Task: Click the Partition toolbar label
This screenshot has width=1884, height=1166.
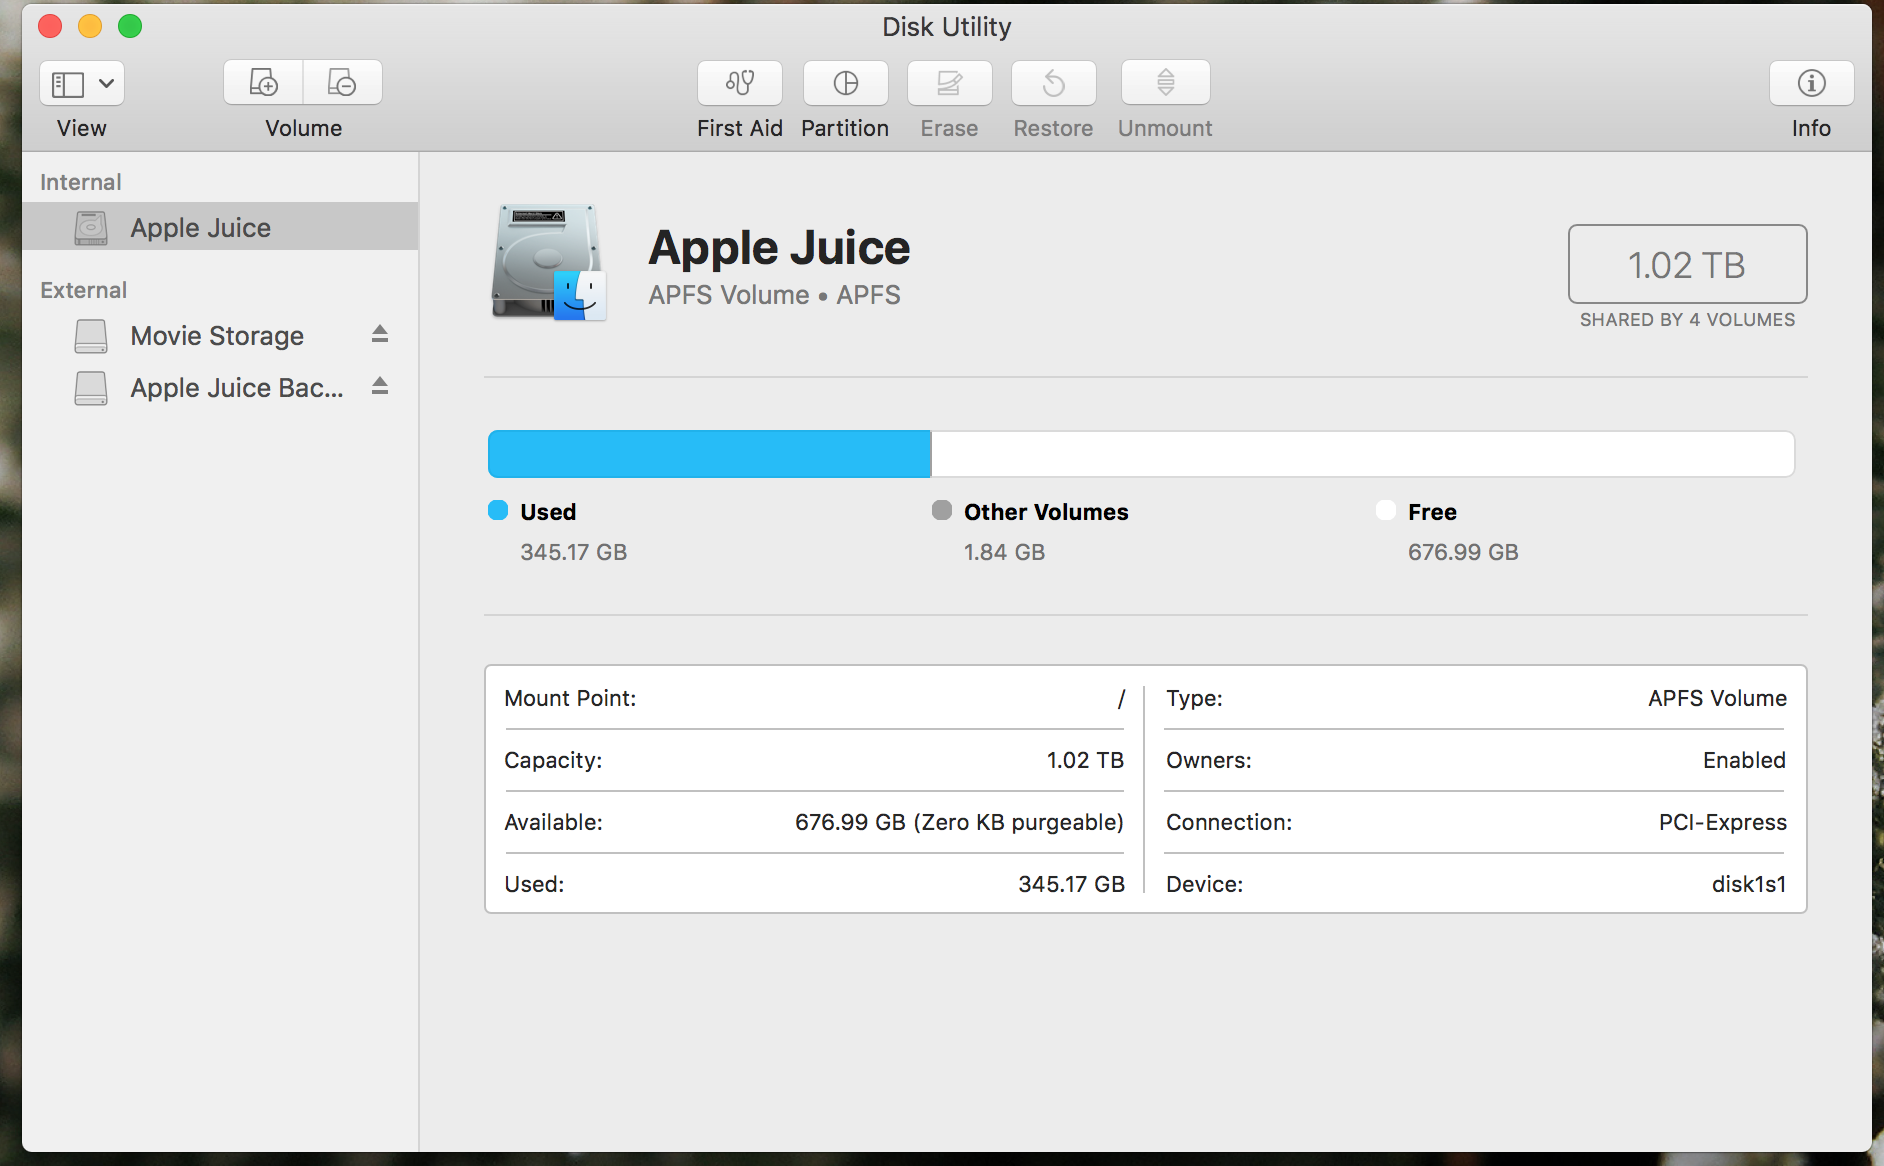Action: click(x=845, y=128)
